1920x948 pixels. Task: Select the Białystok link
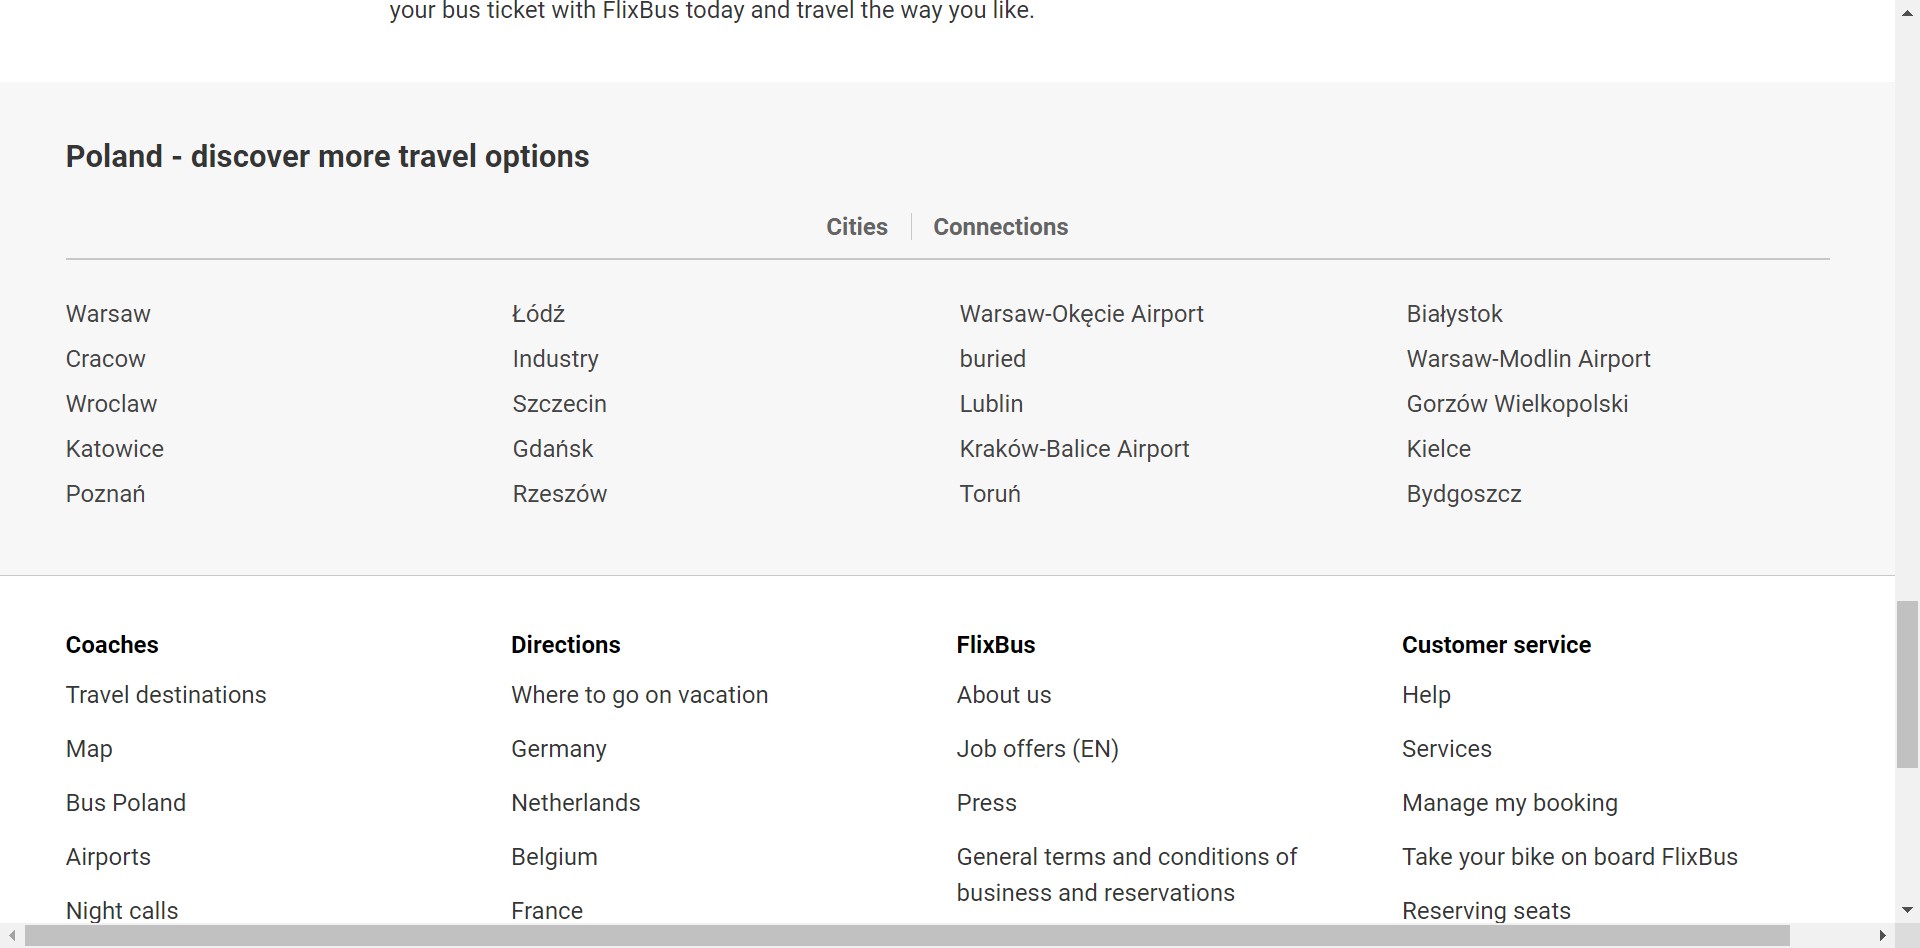(1454, 314)
